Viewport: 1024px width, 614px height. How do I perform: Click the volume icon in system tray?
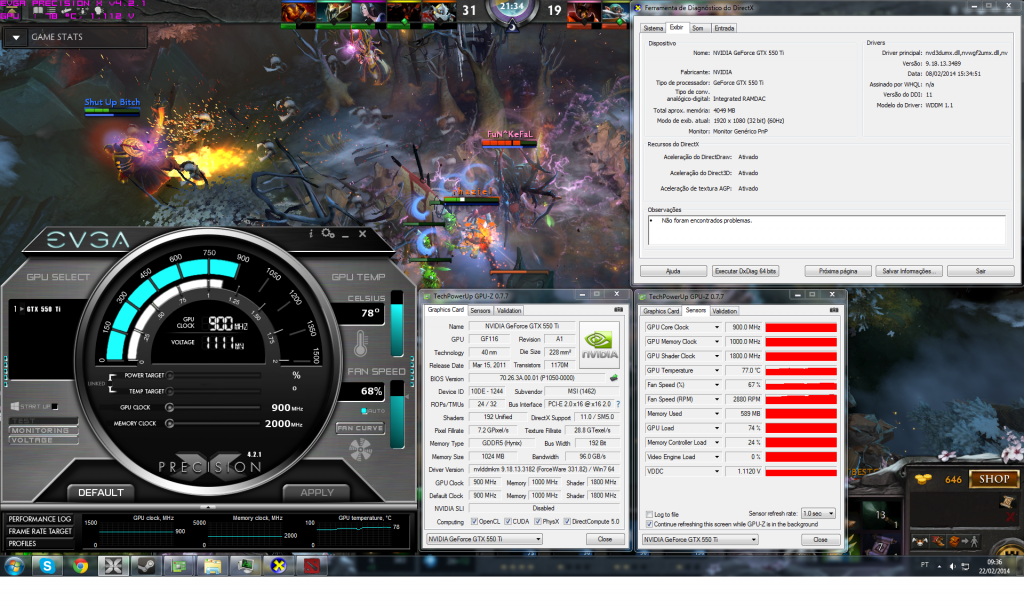point(952,566)
